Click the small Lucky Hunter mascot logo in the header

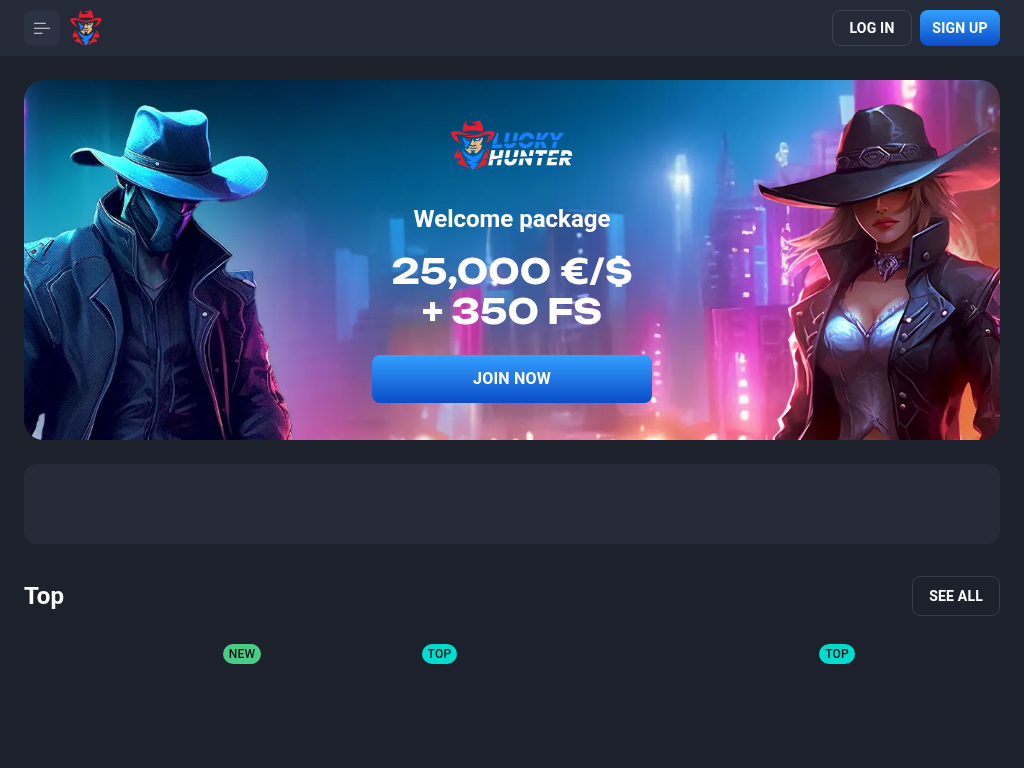point(86,27)
